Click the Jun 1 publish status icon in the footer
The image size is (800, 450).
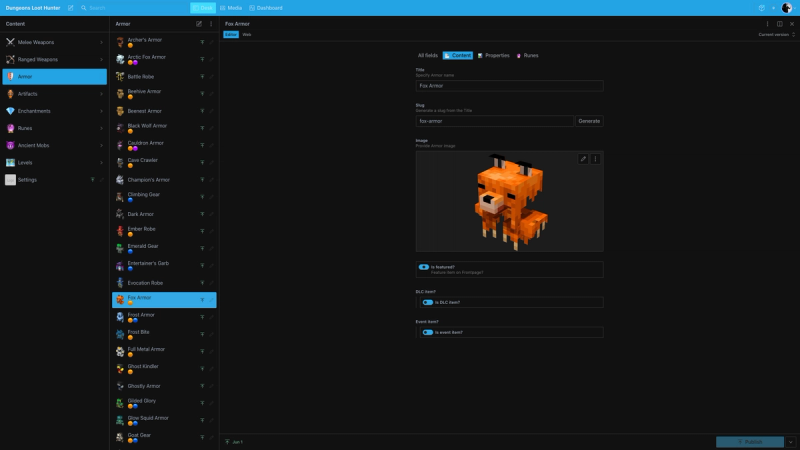tap(228, 442)
